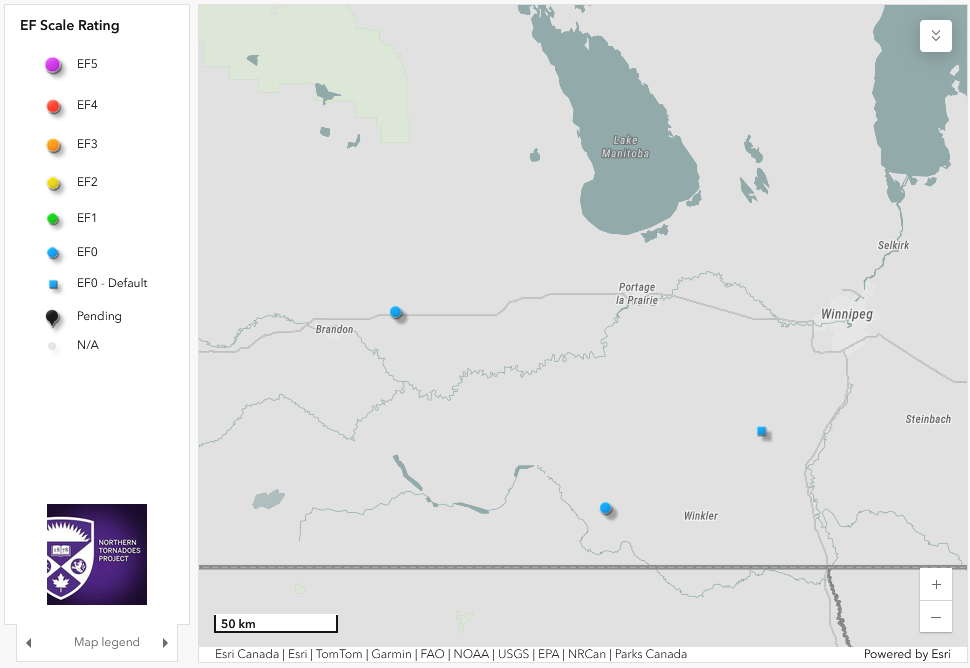Expand the collapsed map panel chevron
The width and height of the screenshot is (970, 668).
[x=935, y=36]
